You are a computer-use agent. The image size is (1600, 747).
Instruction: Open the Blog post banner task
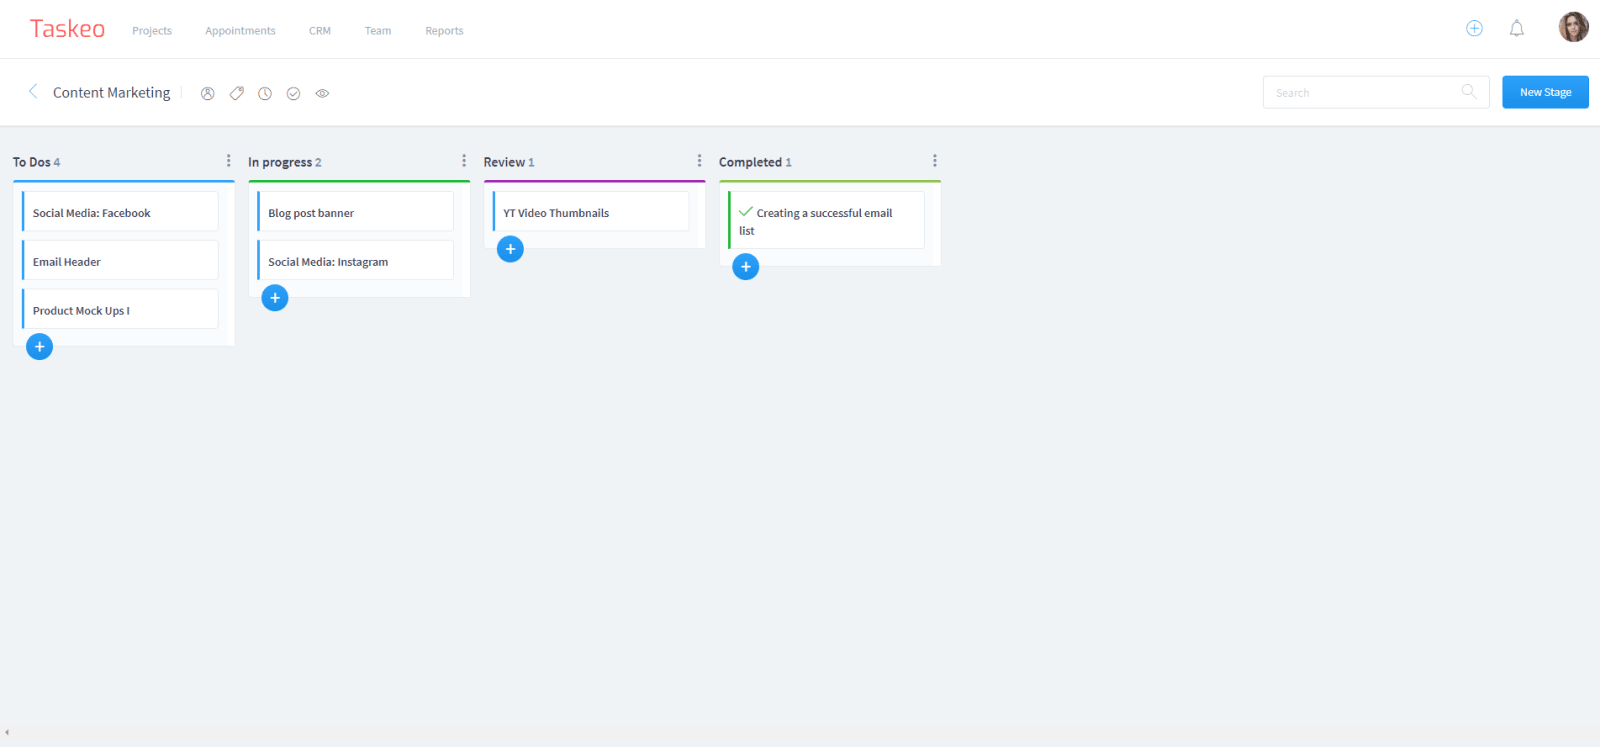point(355,212)
